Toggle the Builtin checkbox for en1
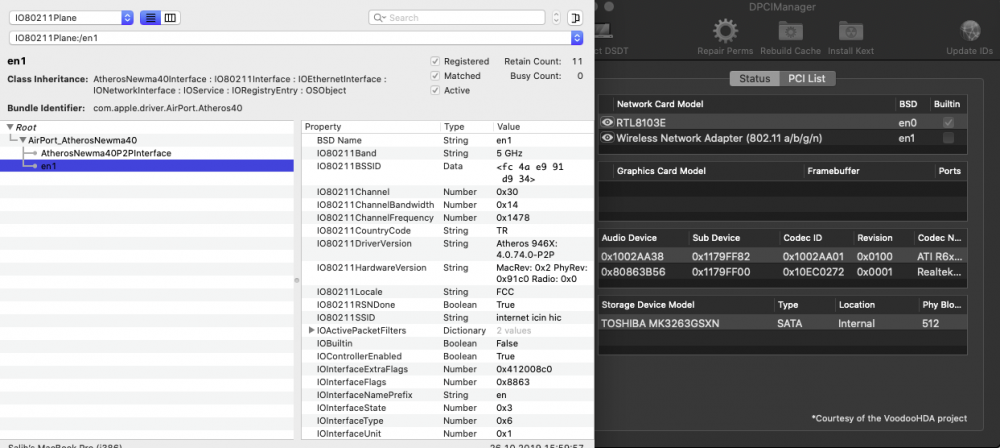Image resolution: width=1000 pixels, height=448 pixels. click(x=948, y=138)
